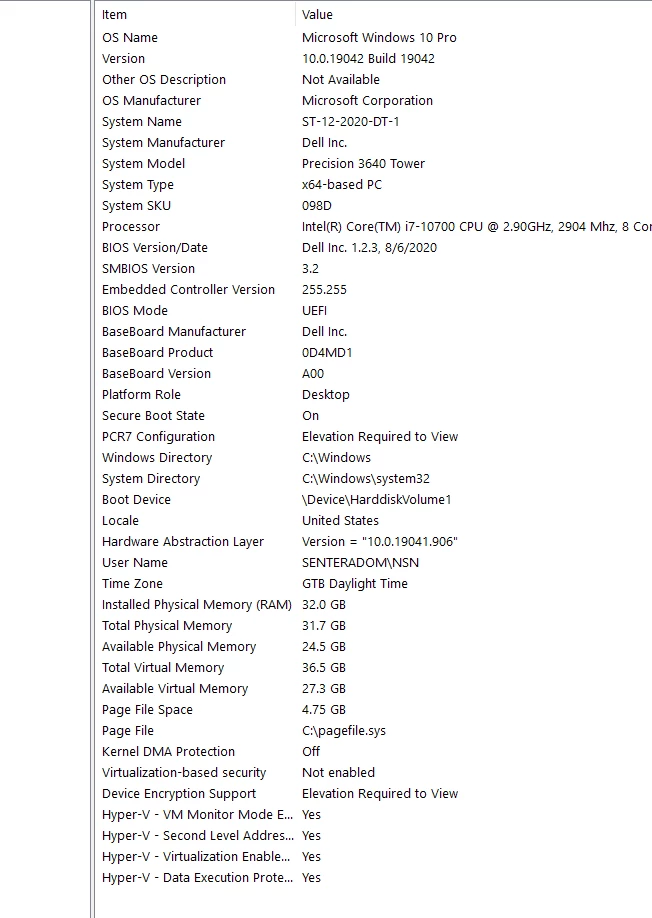Click value 32.0 GB

point(324,605)
